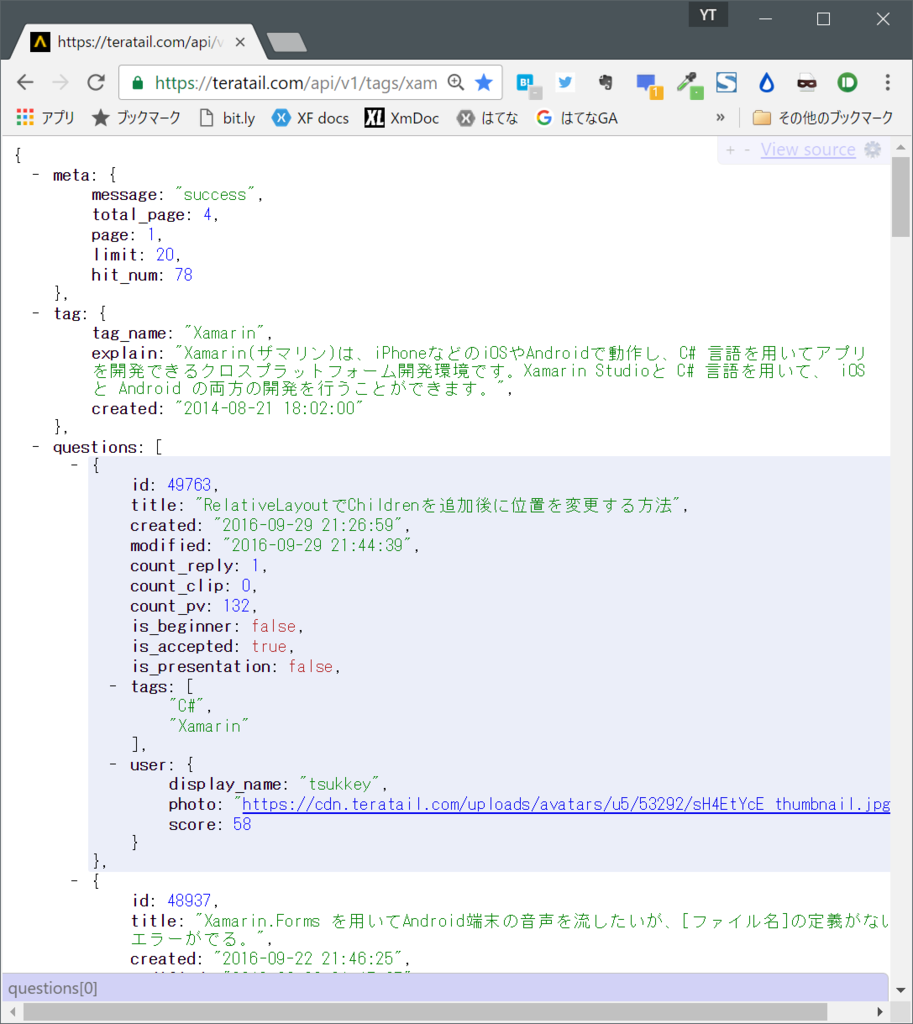
Task: Click the created value "2014-08-21 18:02:00"
Action: tap(269, 408)
